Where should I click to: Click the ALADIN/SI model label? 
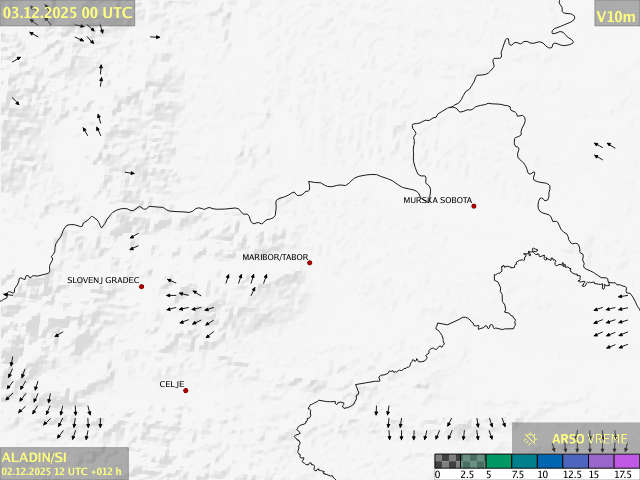click(36, 456)
